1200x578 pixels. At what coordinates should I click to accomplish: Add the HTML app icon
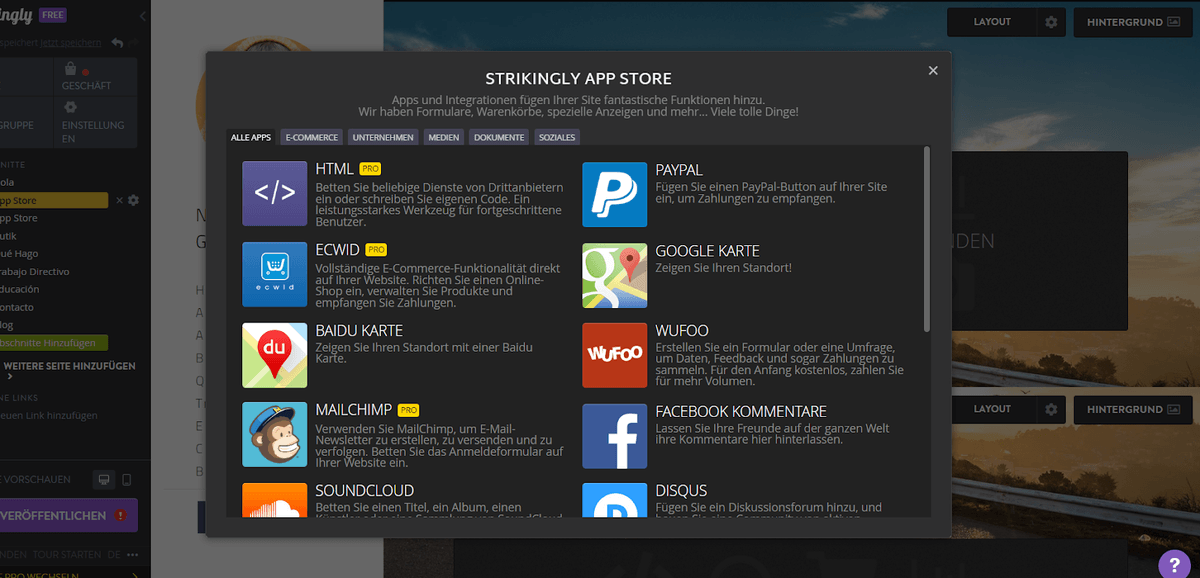pyautogui.click(x=275, y=194)
